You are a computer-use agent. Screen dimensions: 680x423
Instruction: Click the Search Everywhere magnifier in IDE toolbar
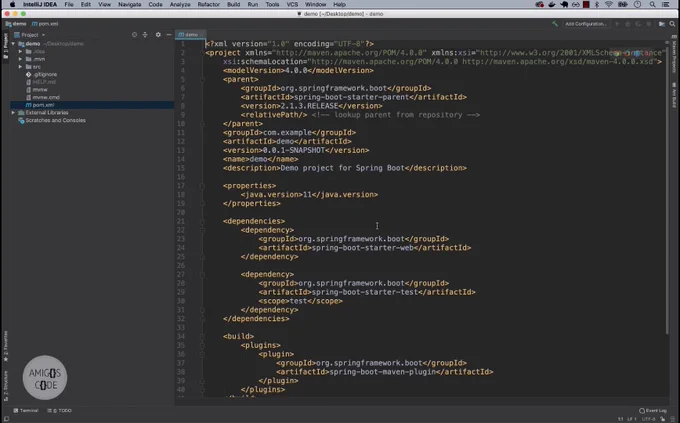pyautogui.click(x=672, y=24)
